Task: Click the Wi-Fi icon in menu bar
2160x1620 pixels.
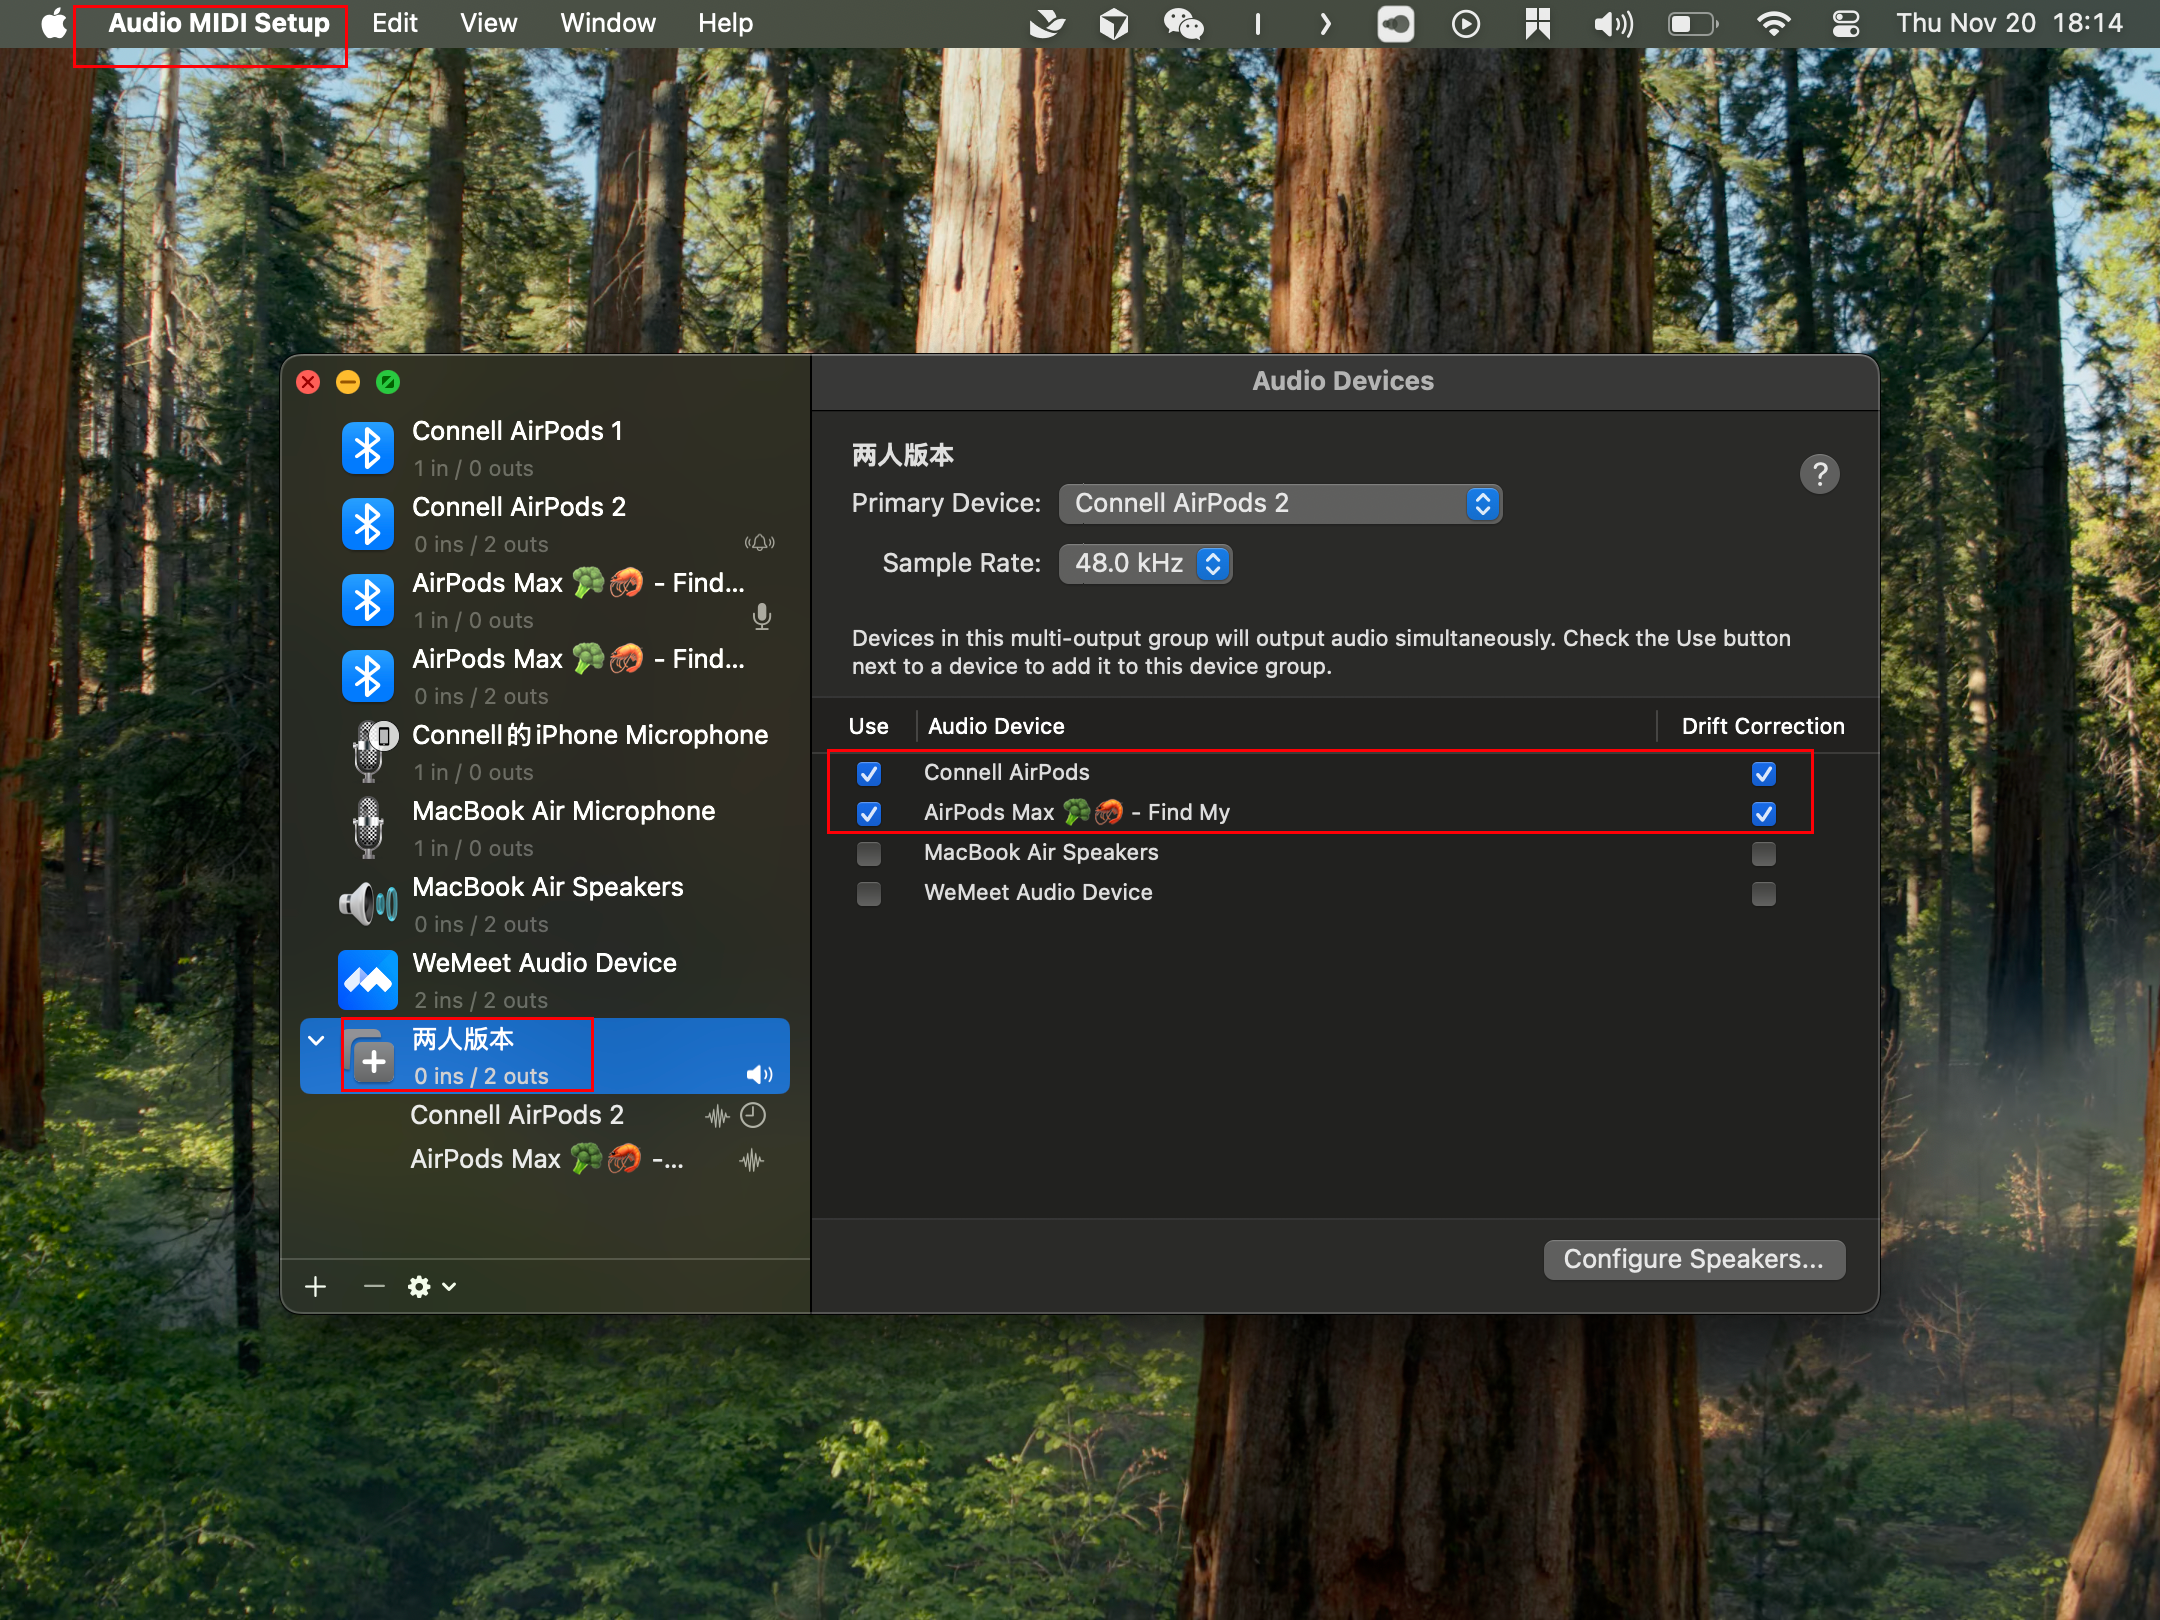Action: [1773, 23]
